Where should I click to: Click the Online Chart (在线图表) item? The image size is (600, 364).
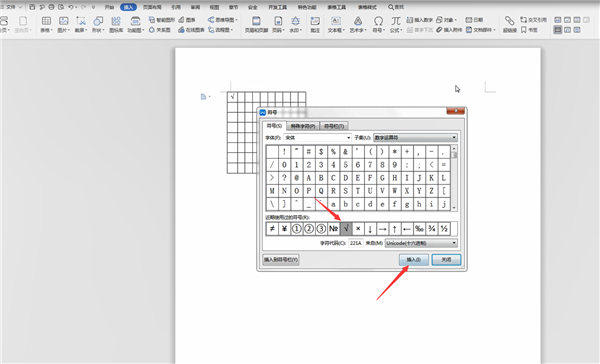point(191,29)
